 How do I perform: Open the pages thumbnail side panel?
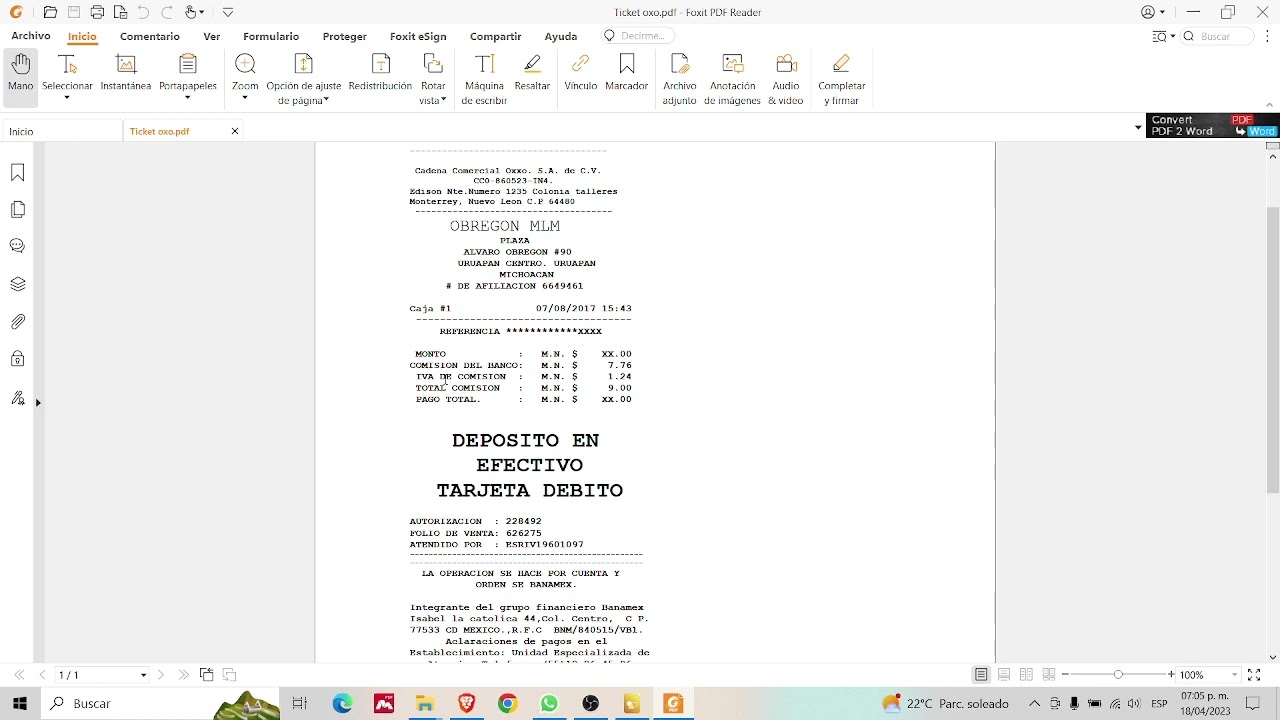point(17,209)
